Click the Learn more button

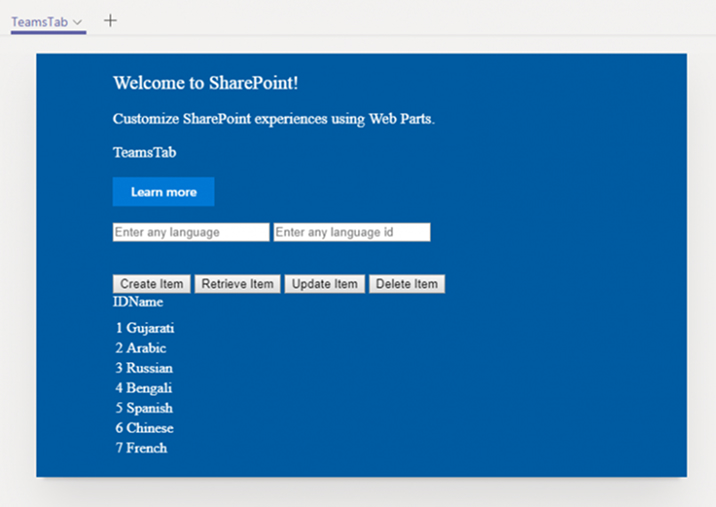pos(163,192)
